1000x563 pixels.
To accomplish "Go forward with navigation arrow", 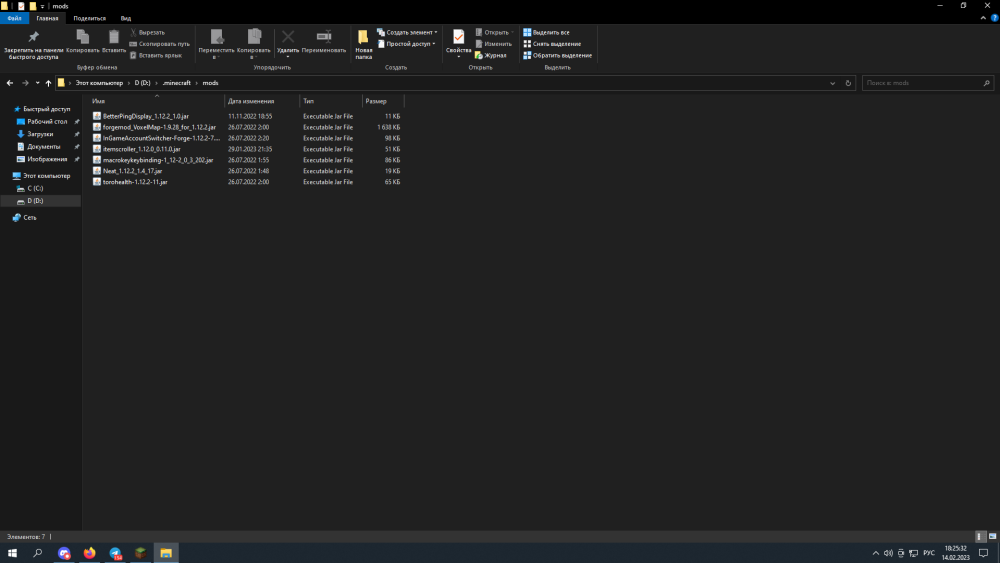I will pos(26,83).
